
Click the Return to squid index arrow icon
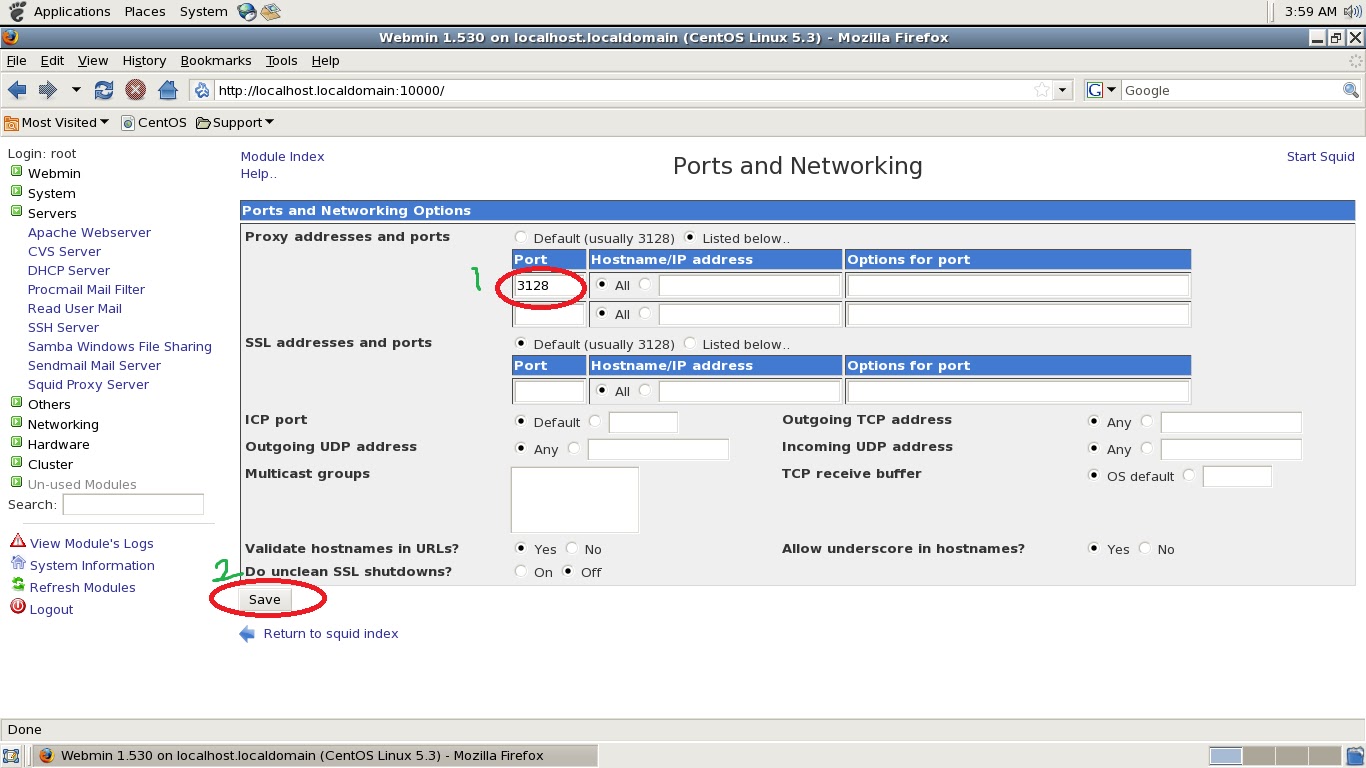245,633
